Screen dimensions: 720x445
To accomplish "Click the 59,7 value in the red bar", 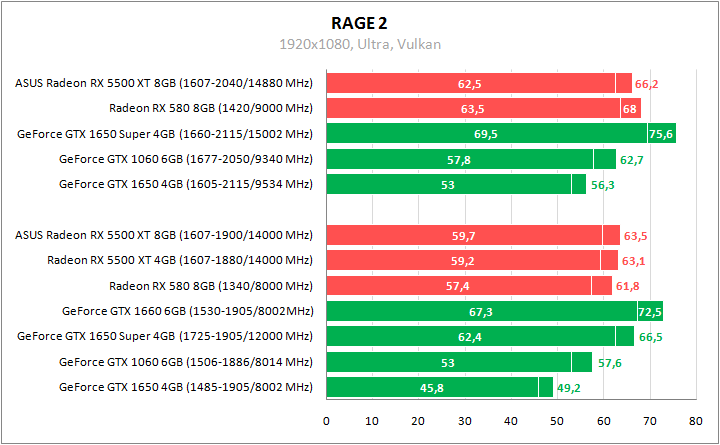I will [x=463, y=236].
